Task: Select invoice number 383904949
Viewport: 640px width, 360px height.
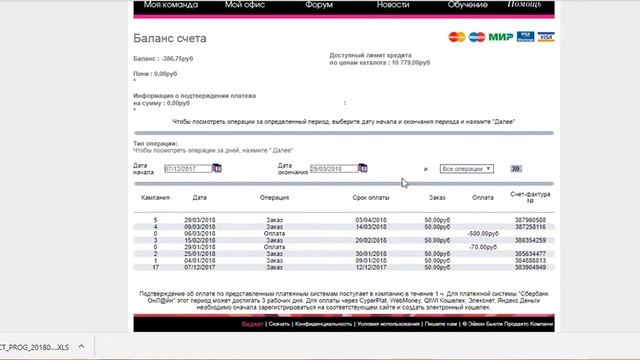Action: point(530,267)
